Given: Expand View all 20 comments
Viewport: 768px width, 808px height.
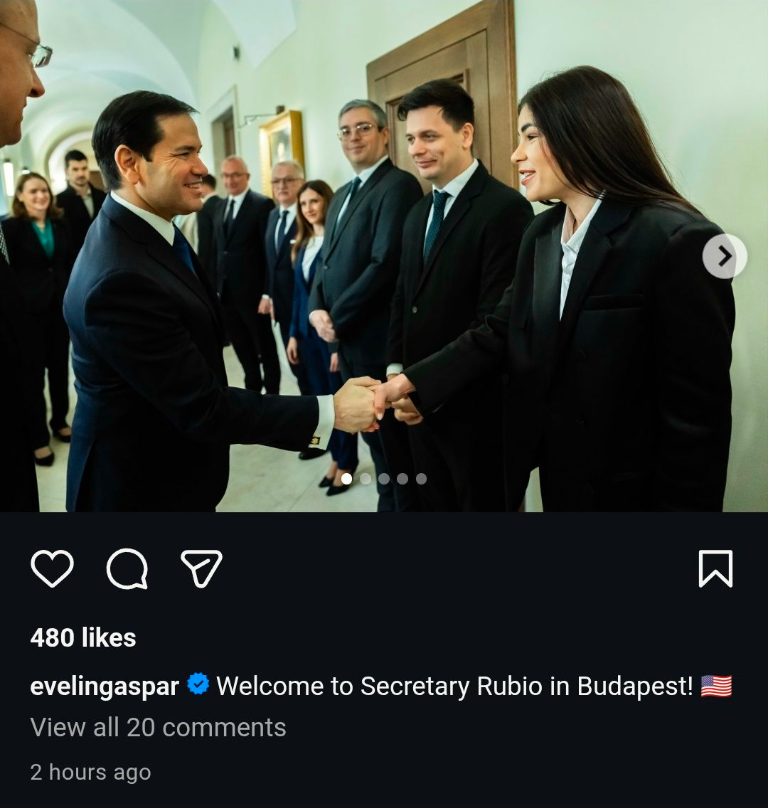Looking at the screenshot, I should pyautogui.click(x=158, y=728).
